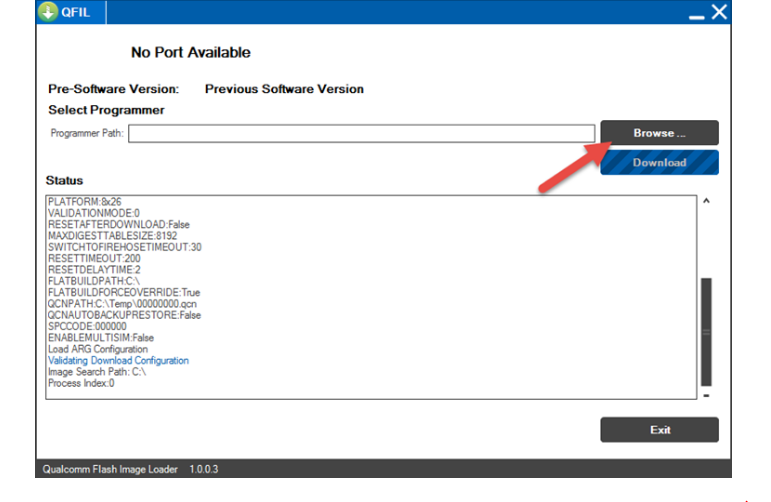
Task: Click the Browse ... button
Action: (659, 133)
